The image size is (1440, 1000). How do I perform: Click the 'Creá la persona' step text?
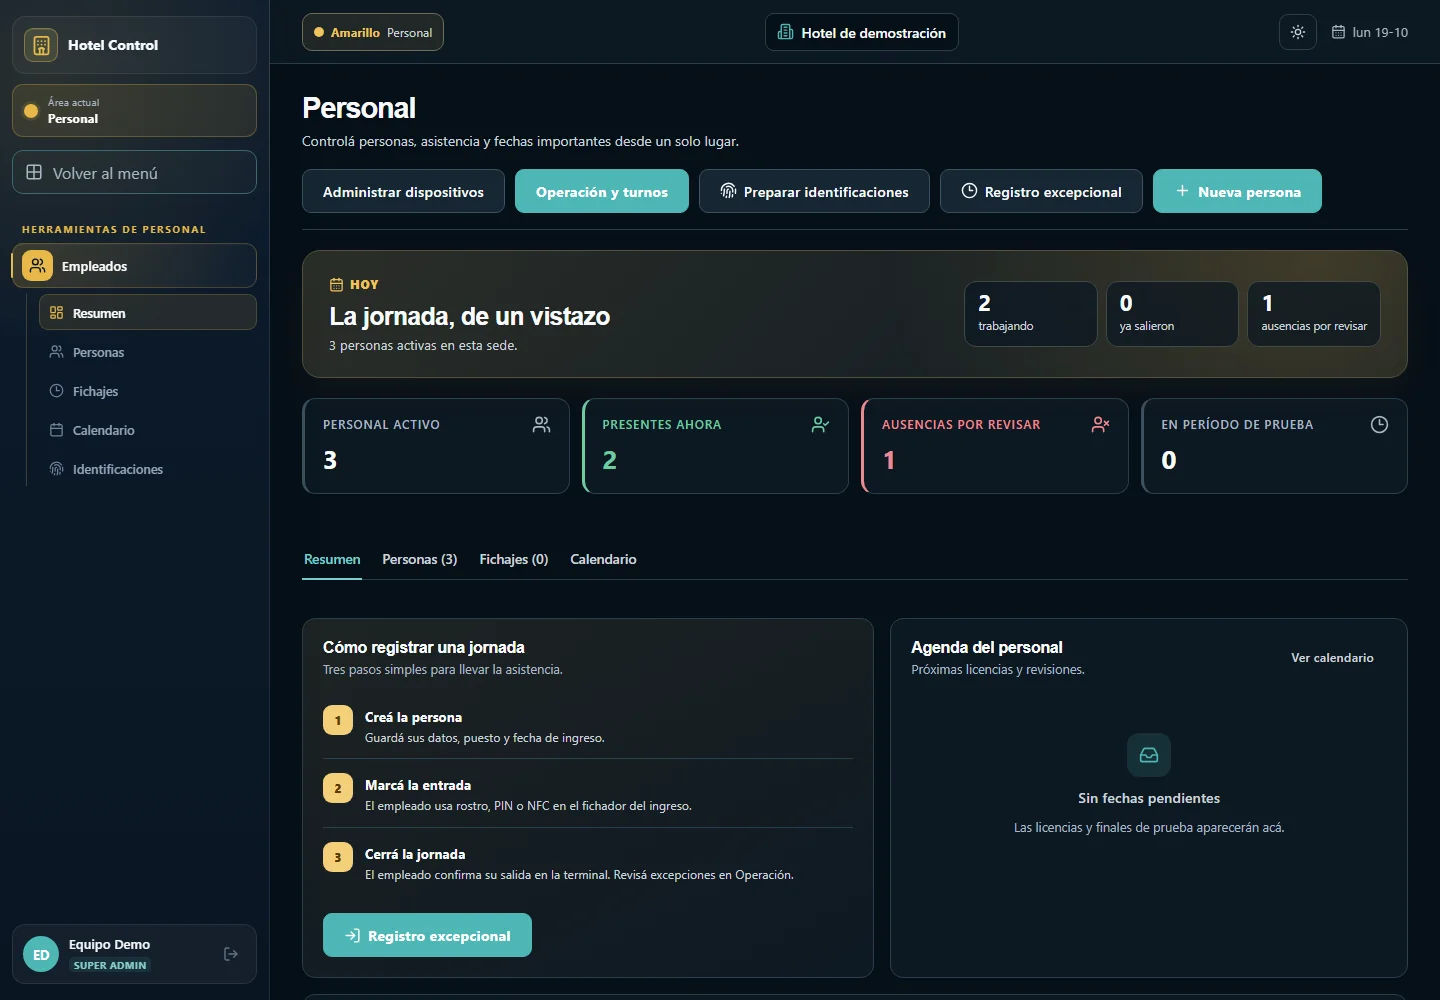tap(413, 717)
